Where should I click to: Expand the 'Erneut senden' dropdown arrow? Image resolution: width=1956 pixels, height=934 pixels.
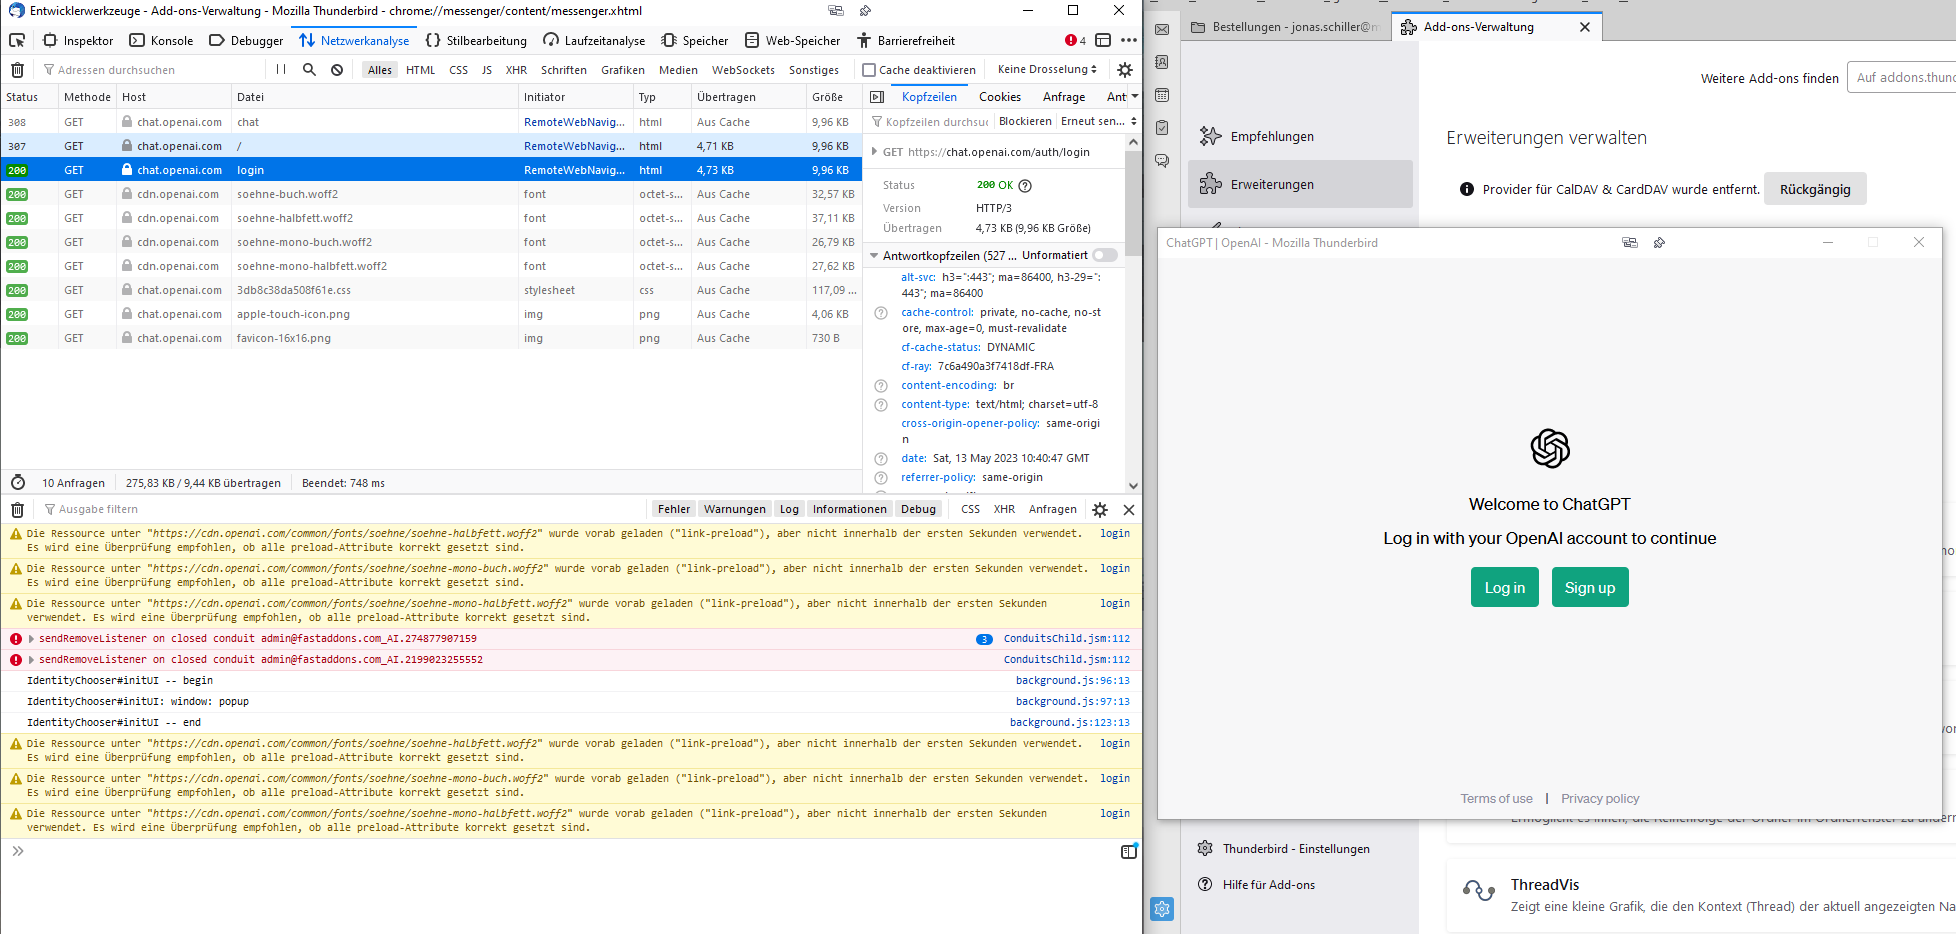[x=1133, y=121]
